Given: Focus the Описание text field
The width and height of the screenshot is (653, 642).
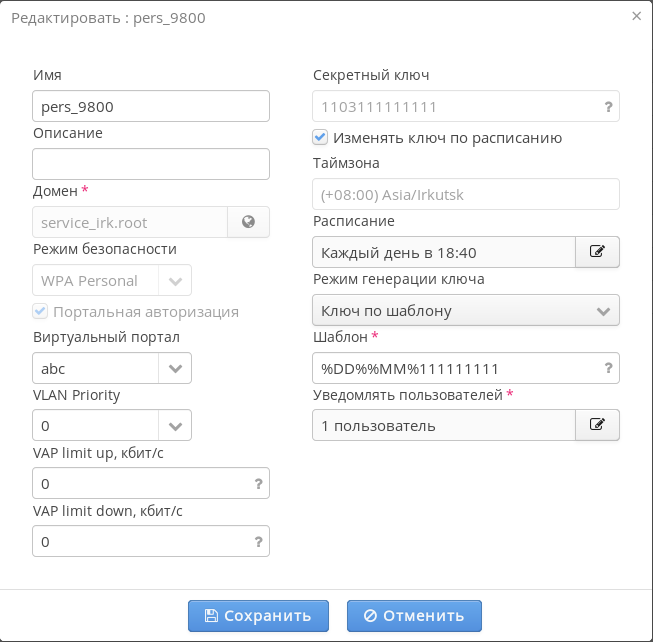Looking at the screenshot, I should 151,164.
